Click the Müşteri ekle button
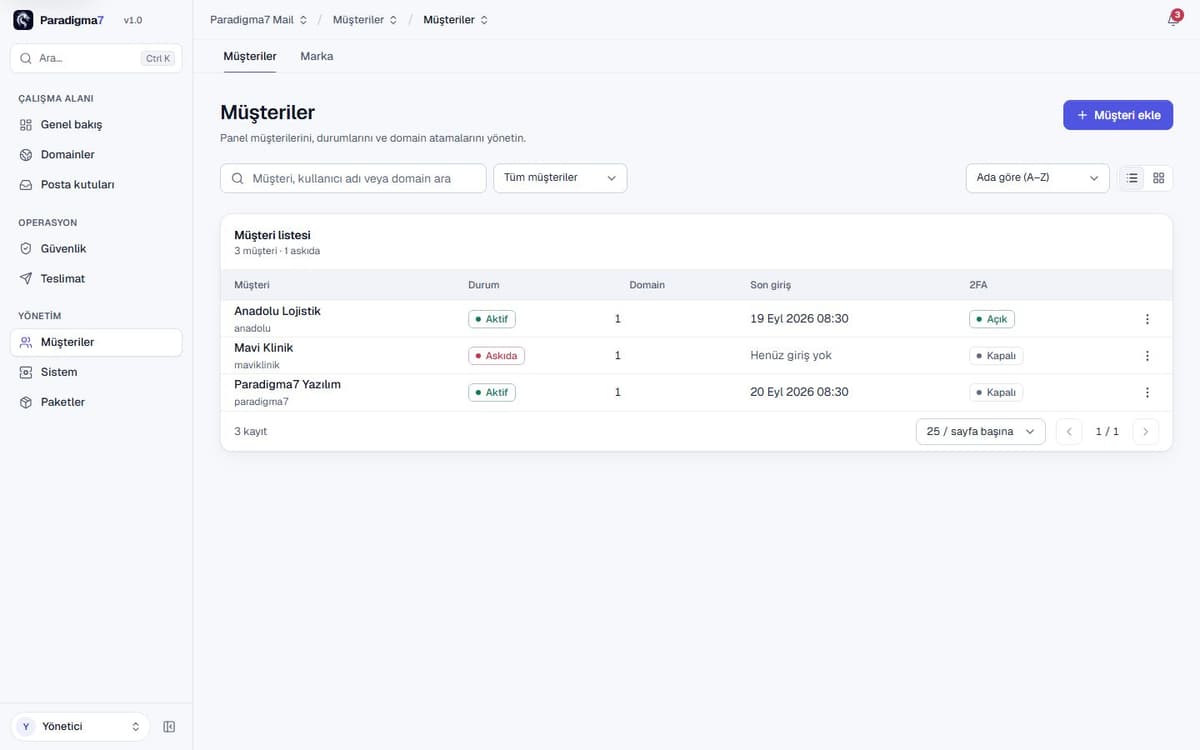This screenshot has height=750, width=1200. tap(1118, 115)
